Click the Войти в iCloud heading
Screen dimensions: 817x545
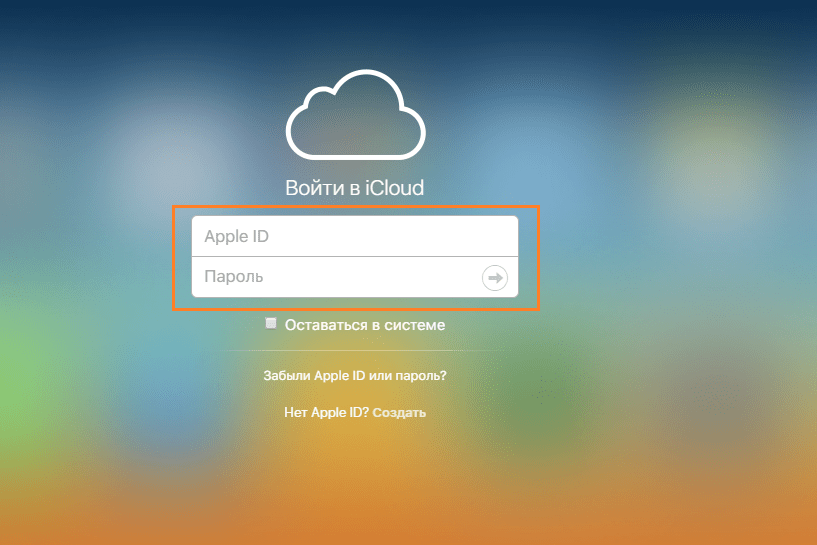pyautogui.click(x=354, y=188)
